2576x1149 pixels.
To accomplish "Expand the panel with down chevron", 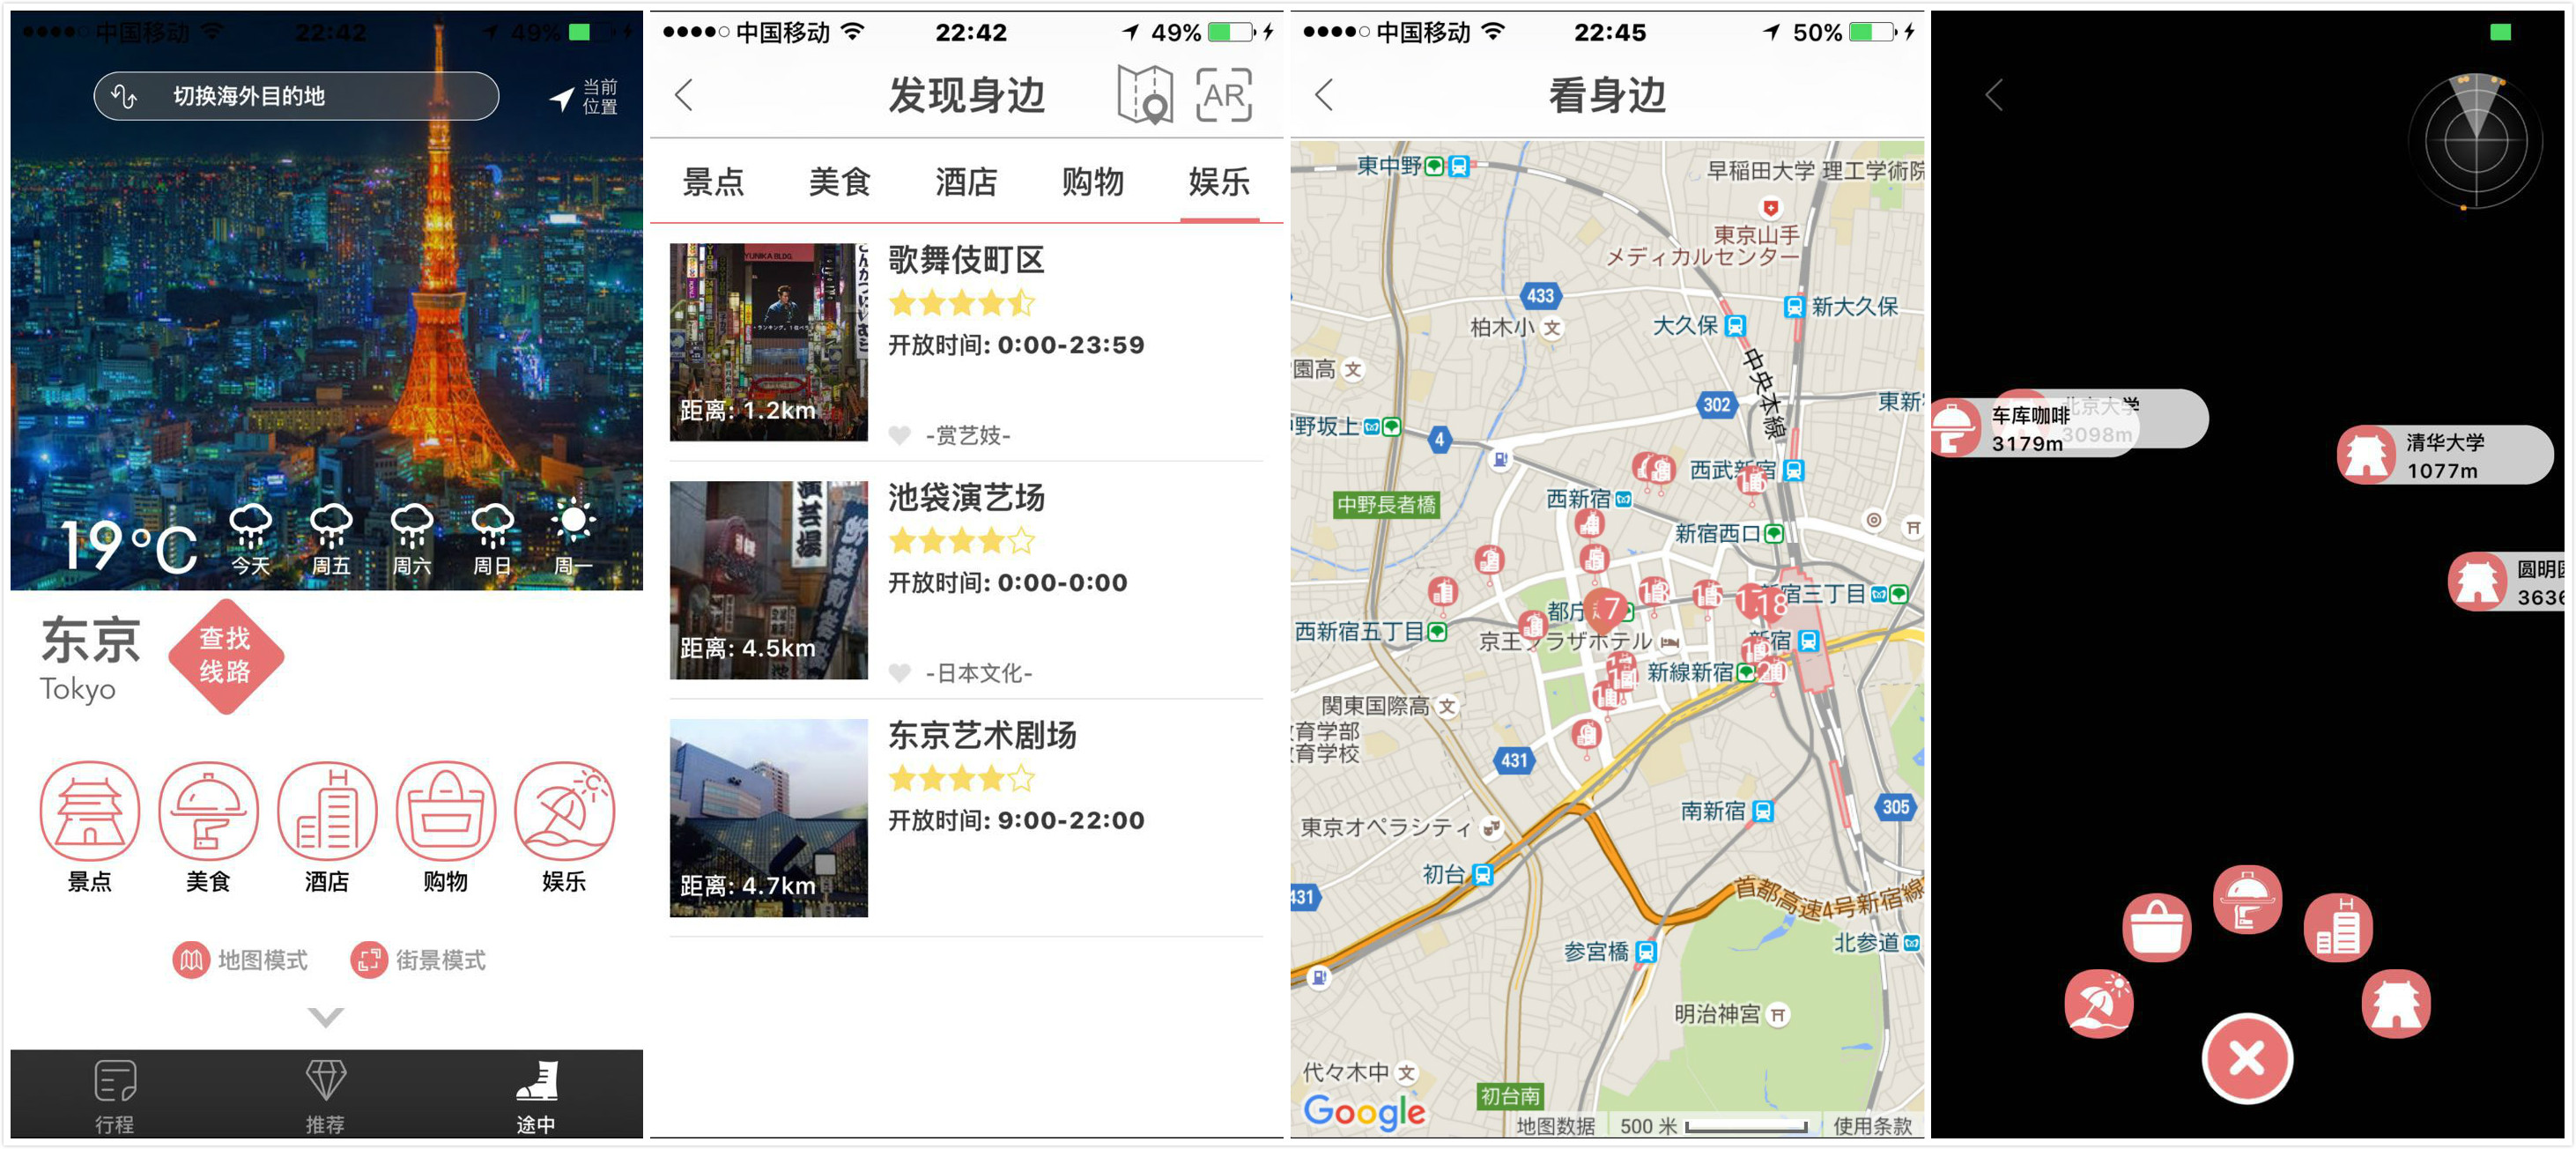I will 326,1017.
